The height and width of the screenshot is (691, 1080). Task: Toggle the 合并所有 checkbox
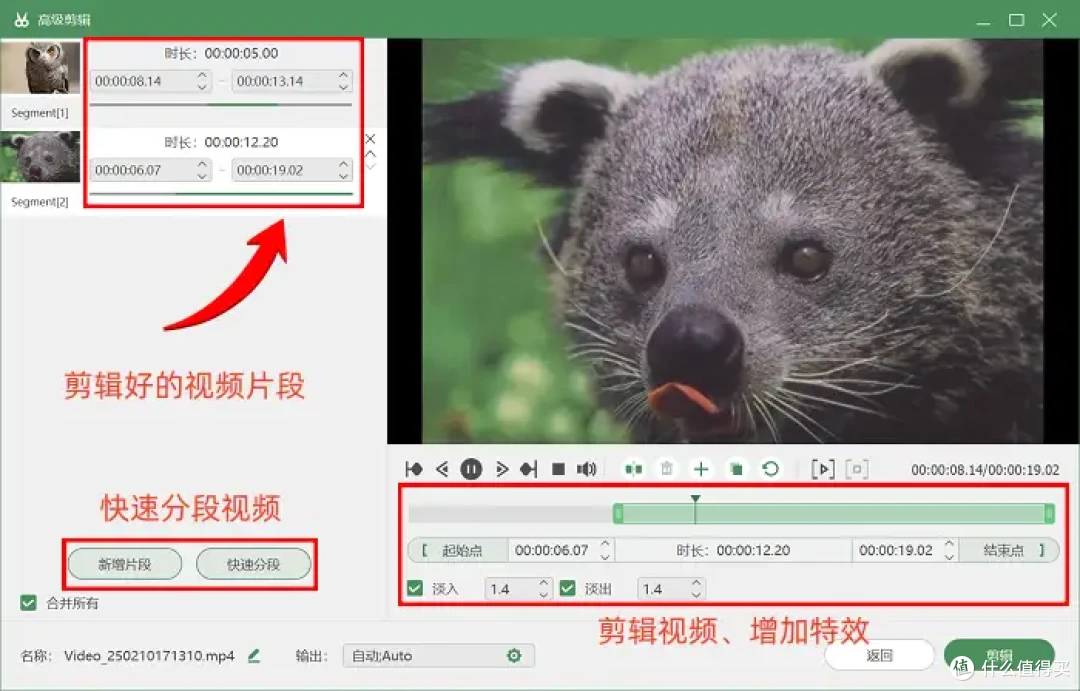coord(28,603)
